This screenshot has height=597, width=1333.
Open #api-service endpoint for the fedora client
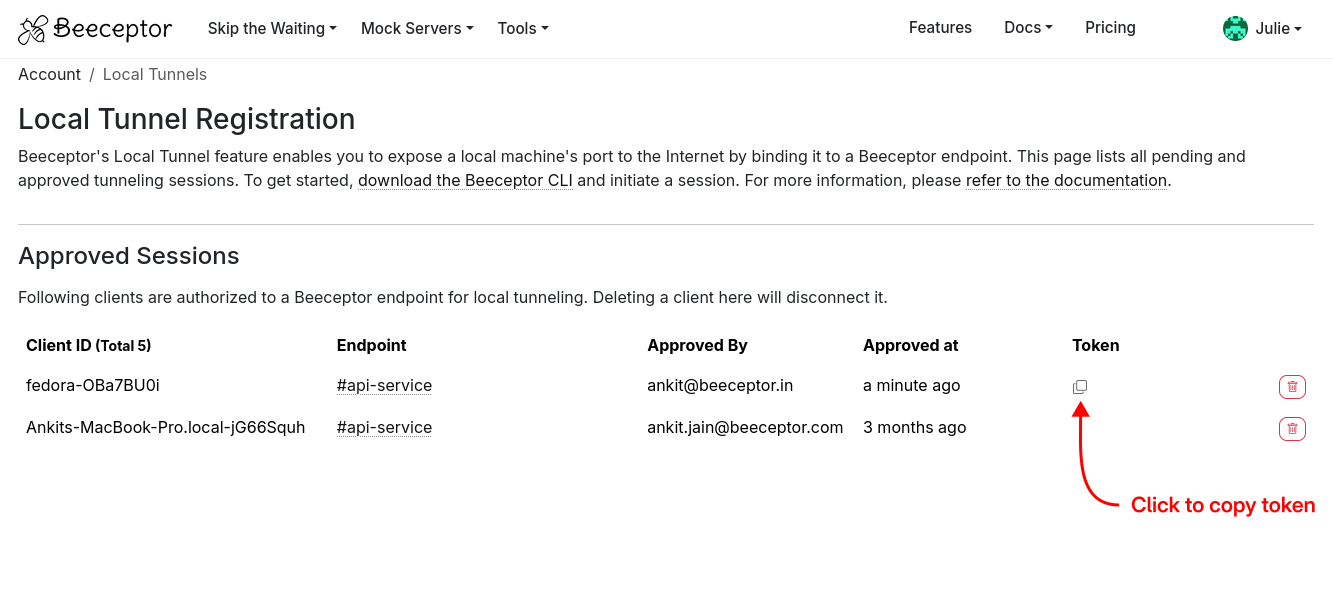[x=384, y=386]
